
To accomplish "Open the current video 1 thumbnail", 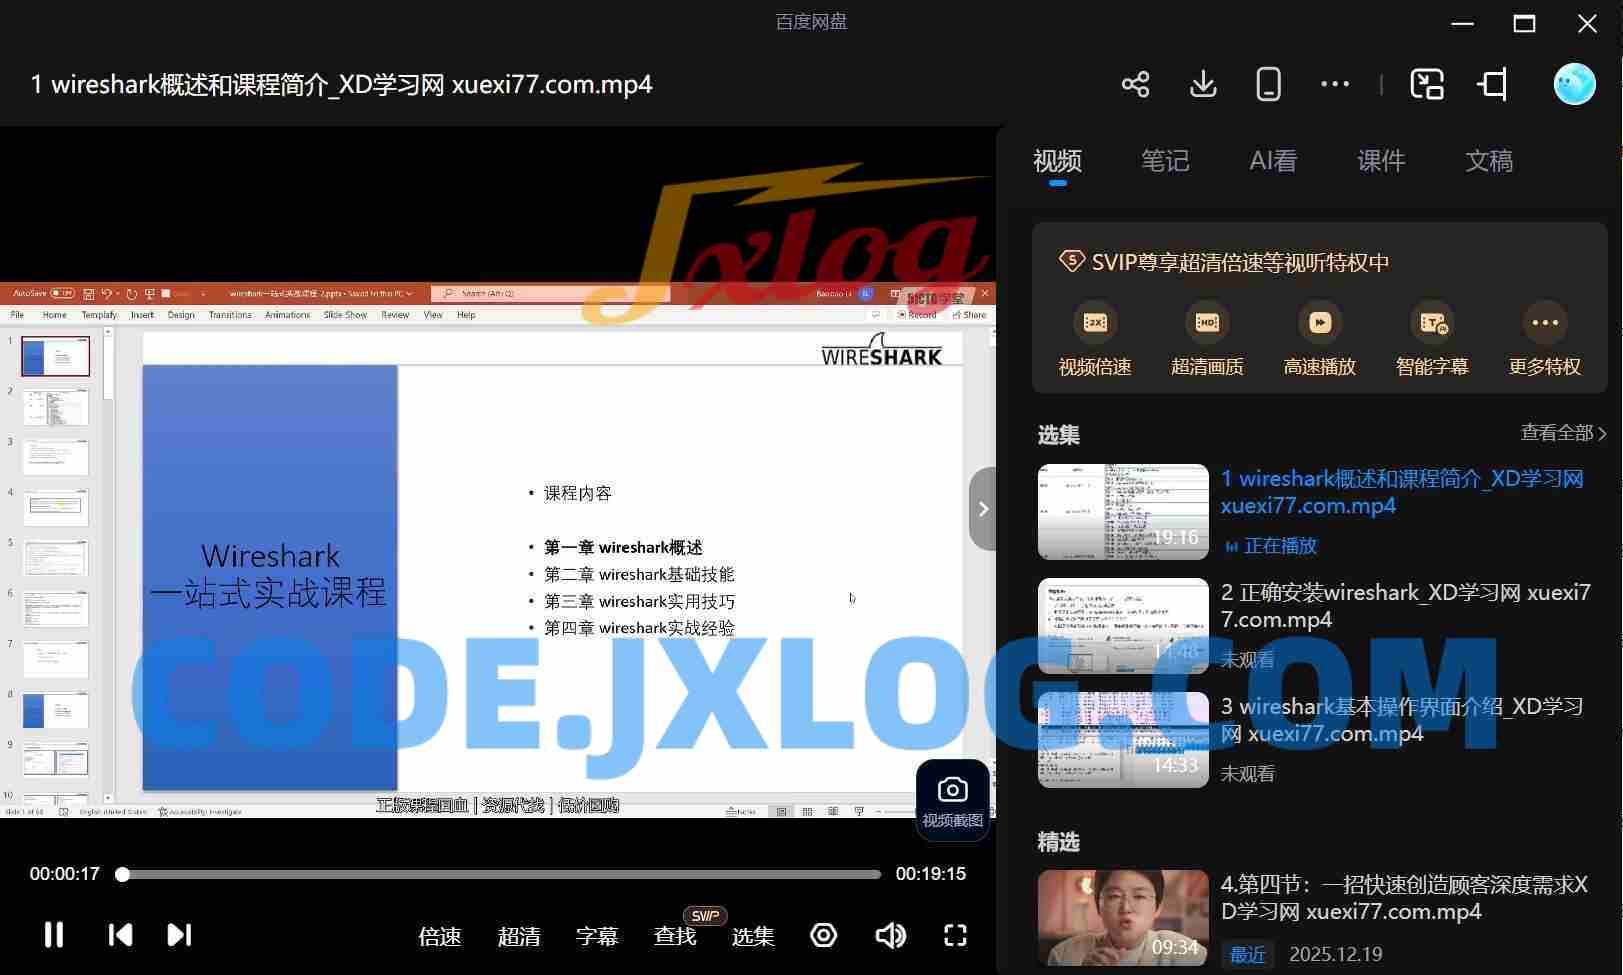I will coord(1124,512).
